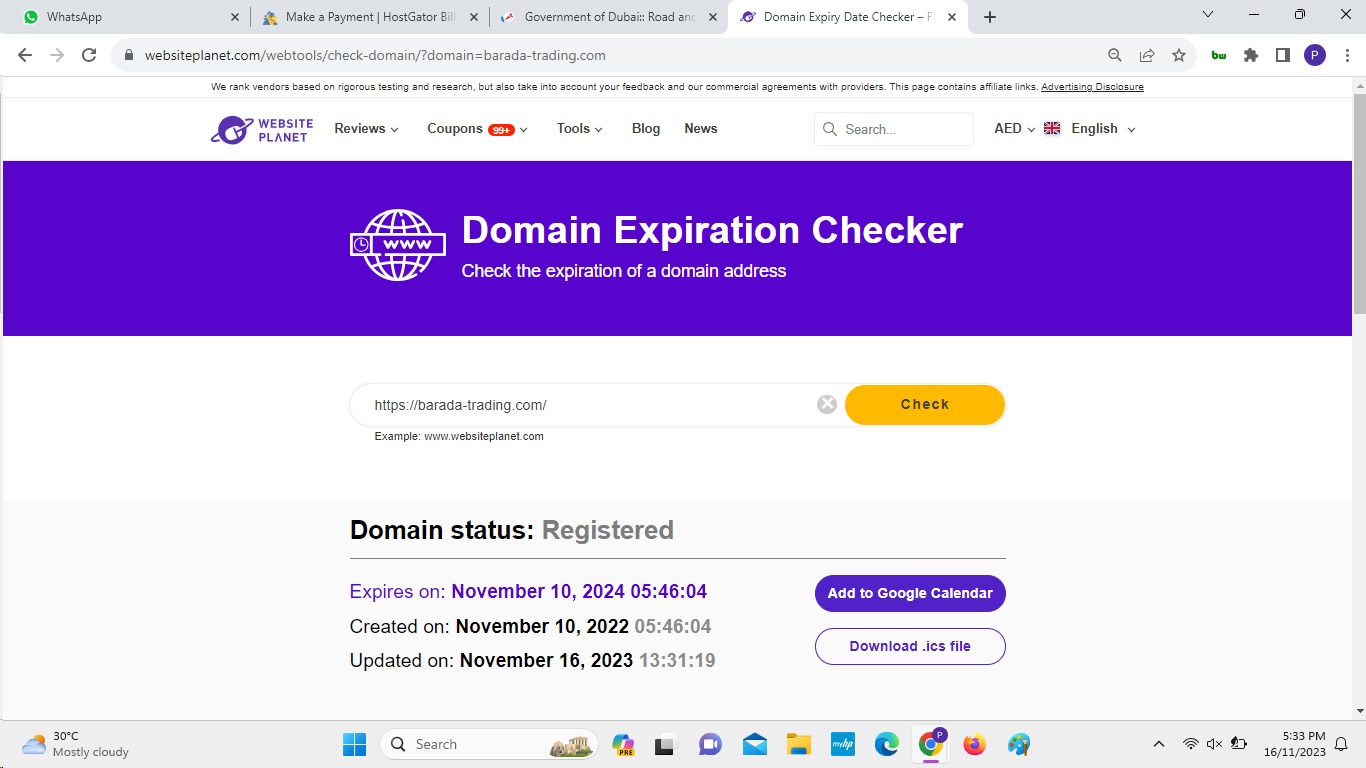Image resolution: width=1366 pixels, height=768 pixels.
Task: Share this page using the share icon
Action: pyautogui.click(x=1147, y=55)
